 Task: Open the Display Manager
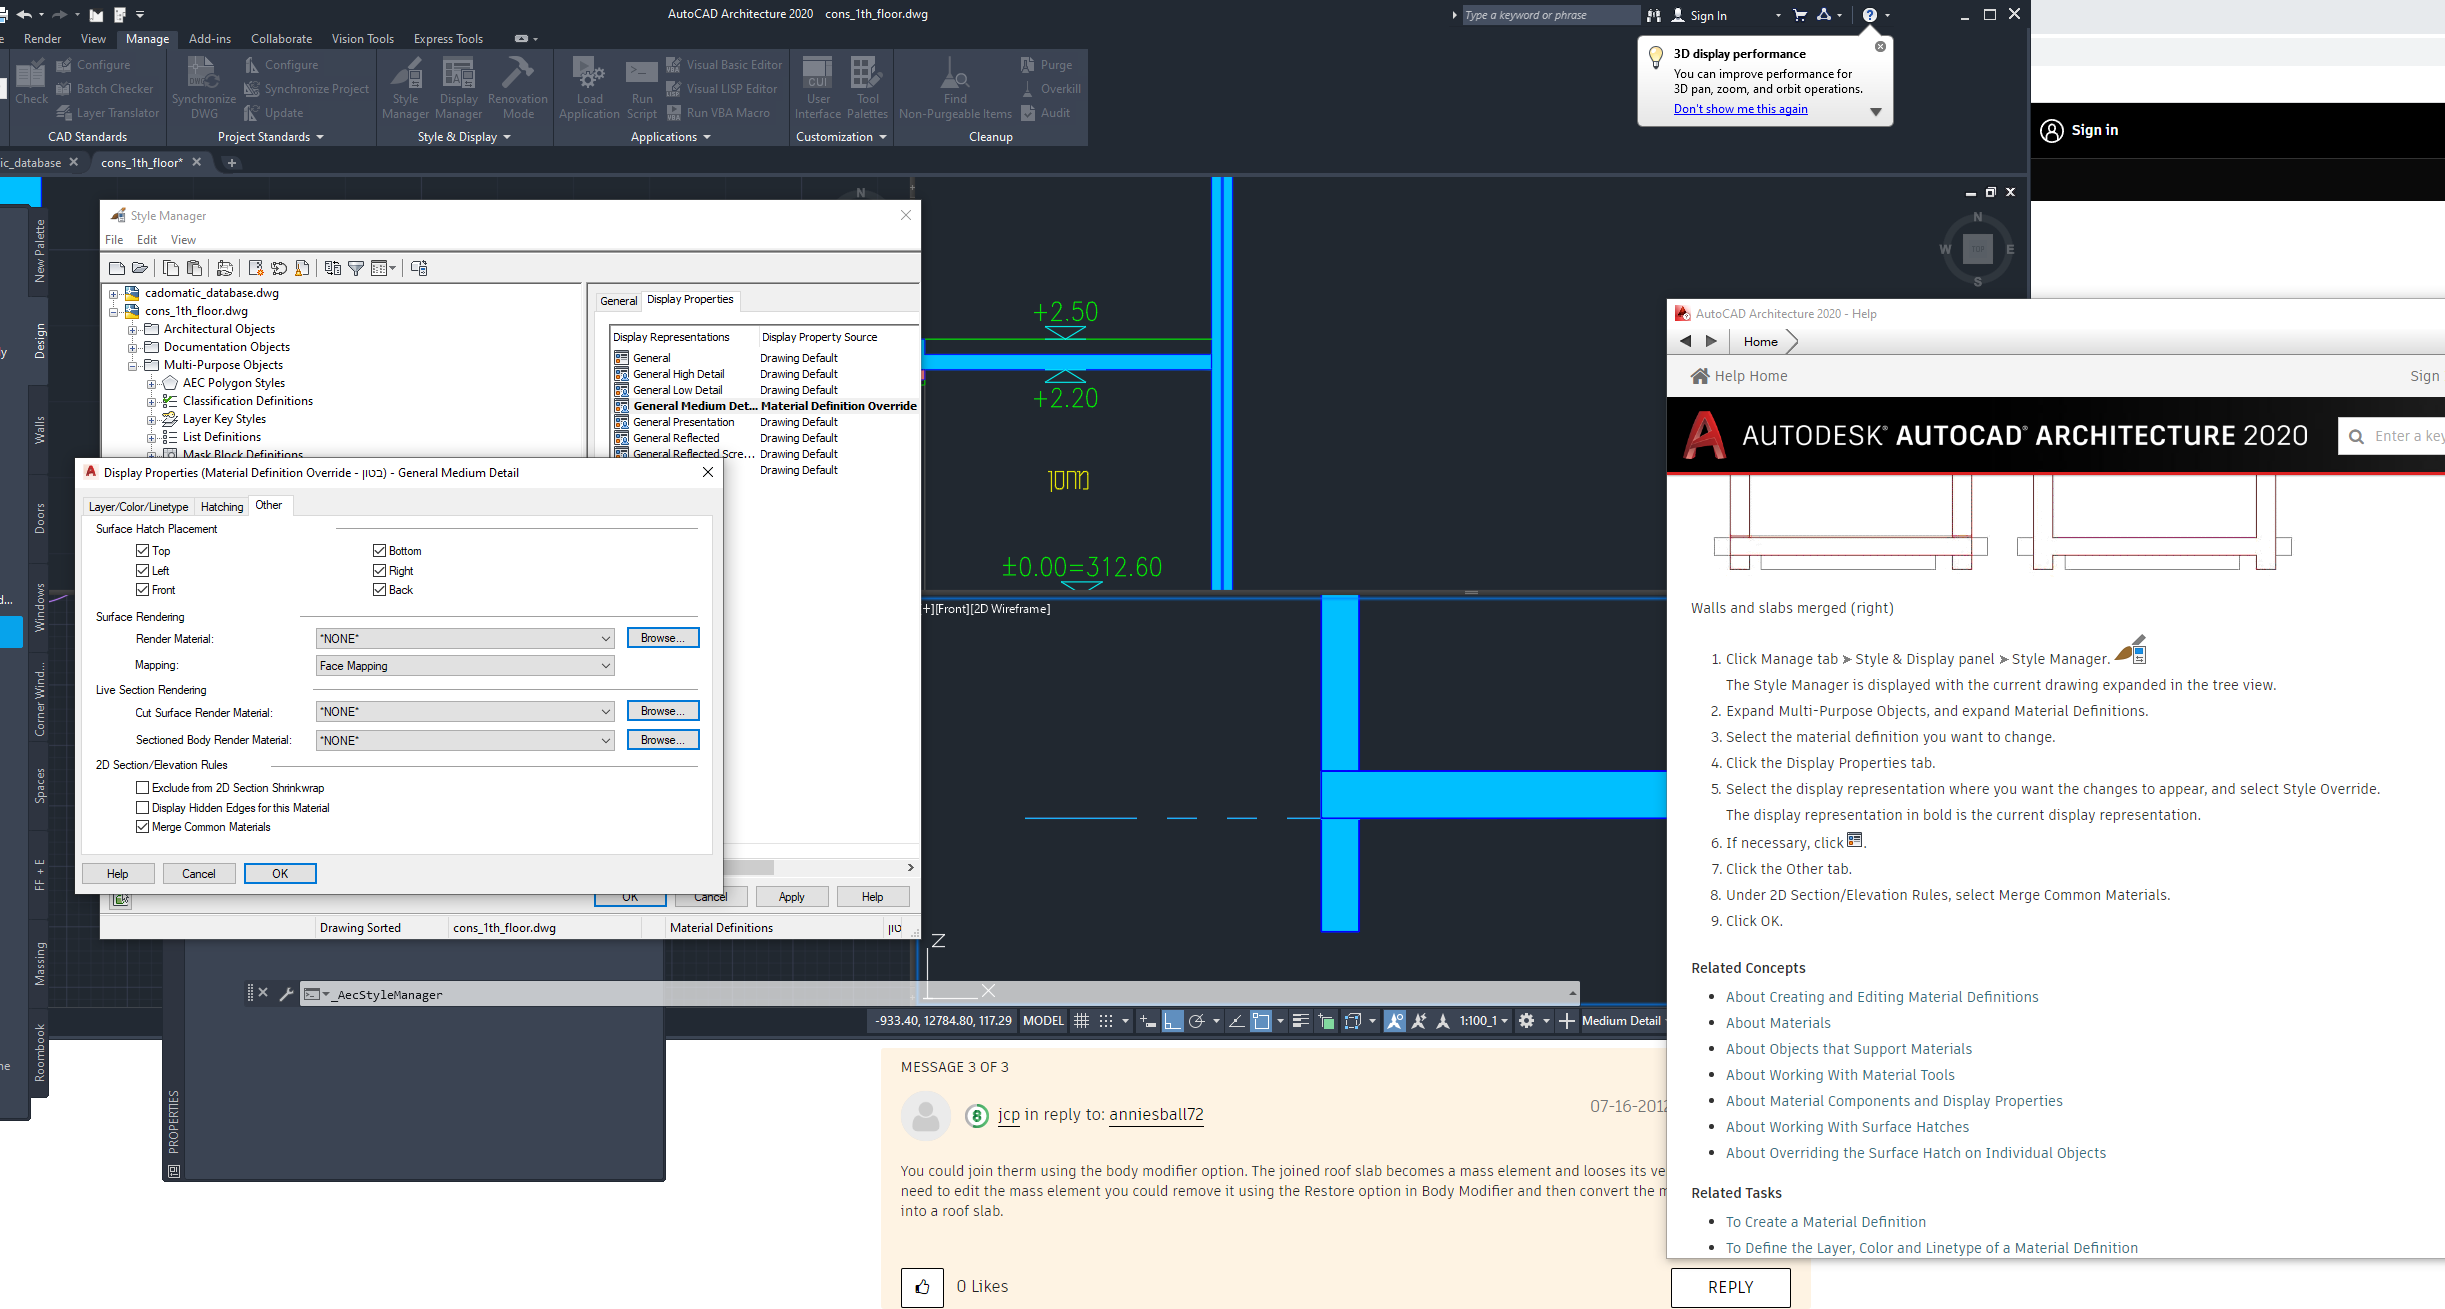(x=458, y=88)
